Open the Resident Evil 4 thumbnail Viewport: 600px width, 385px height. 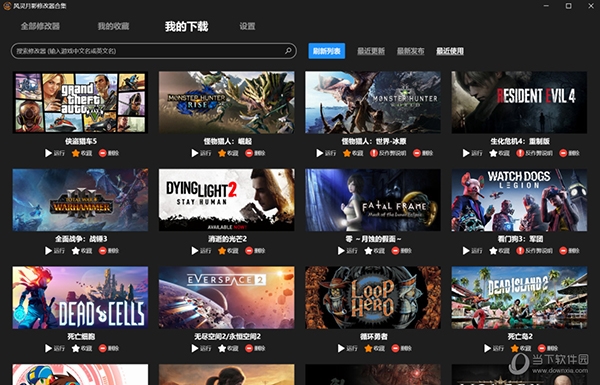click(x=519, y=102)
